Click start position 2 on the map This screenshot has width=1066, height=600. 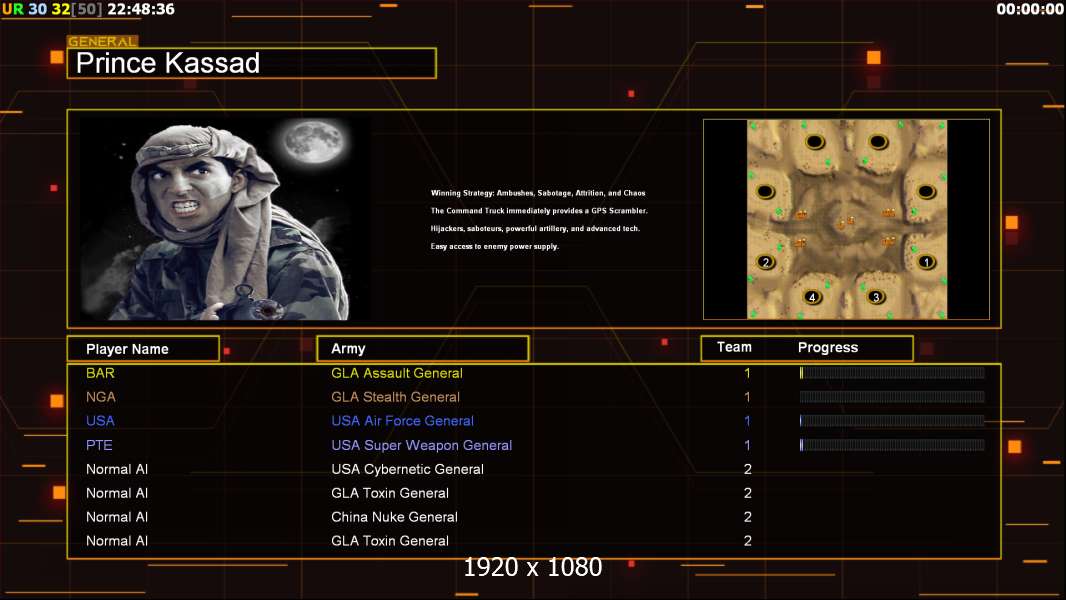(766, 262)
